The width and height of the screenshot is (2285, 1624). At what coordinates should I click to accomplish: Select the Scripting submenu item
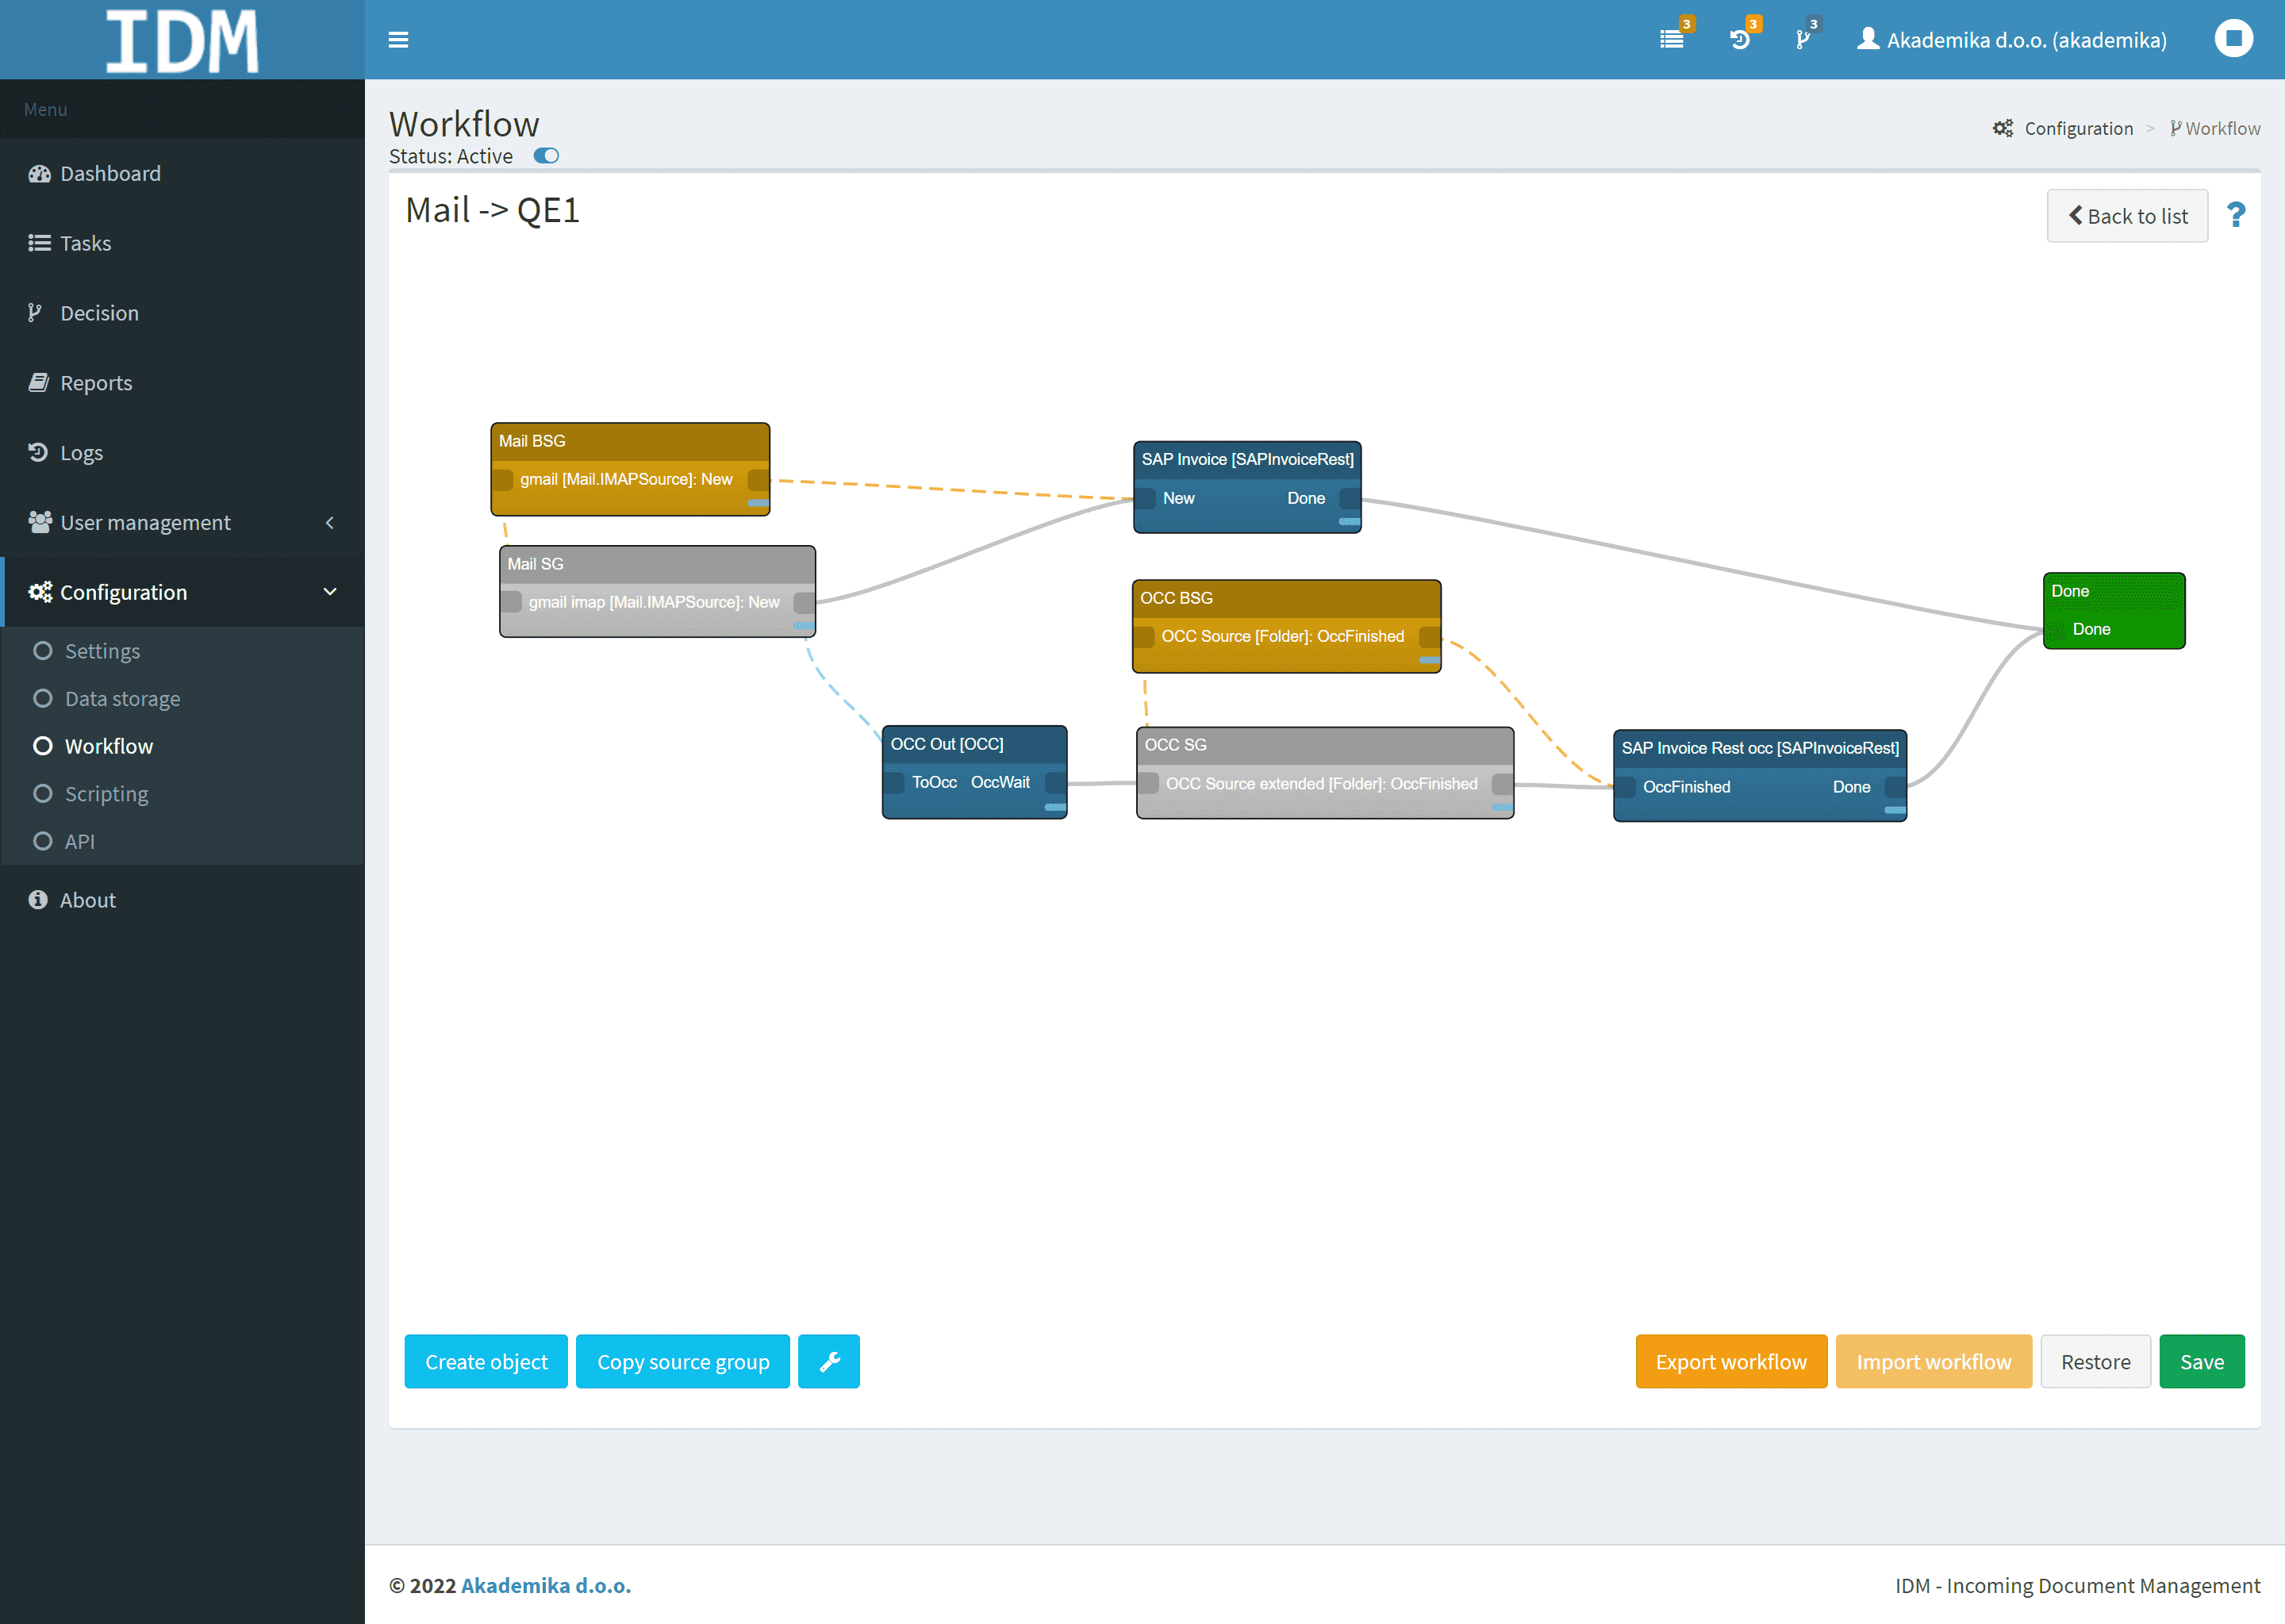point(106,794)
